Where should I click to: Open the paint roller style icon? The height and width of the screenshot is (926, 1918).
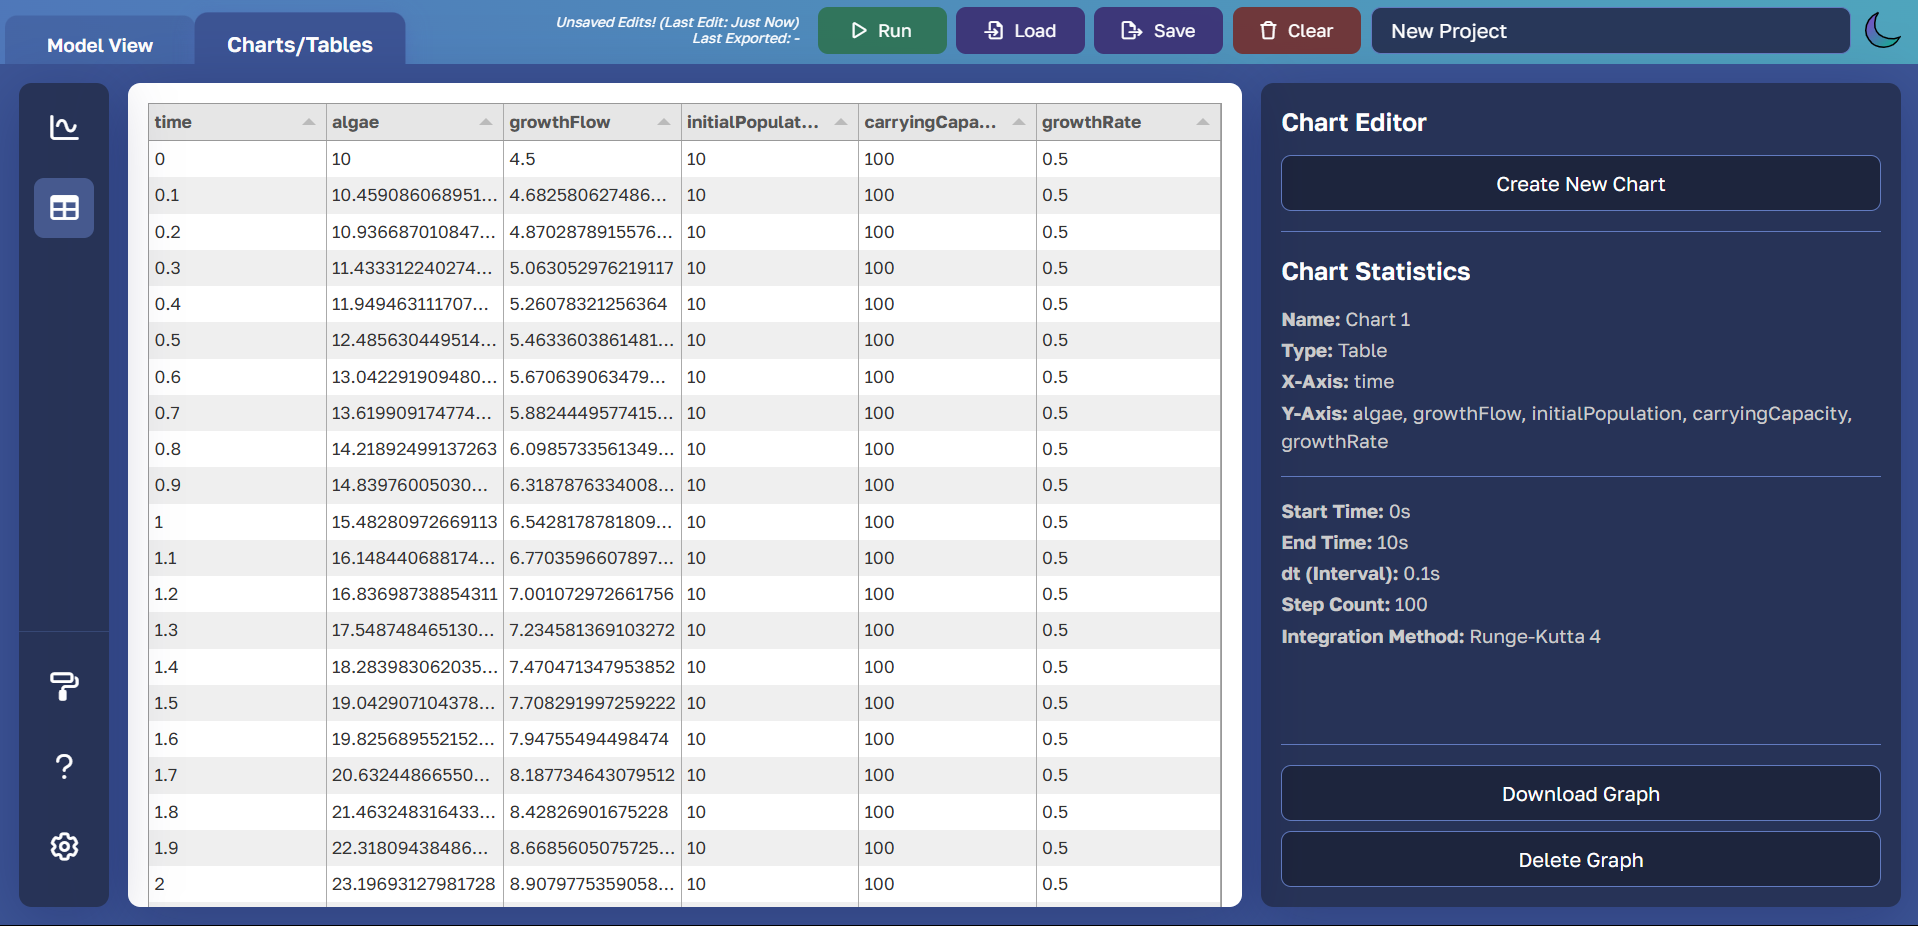point(64,686)
